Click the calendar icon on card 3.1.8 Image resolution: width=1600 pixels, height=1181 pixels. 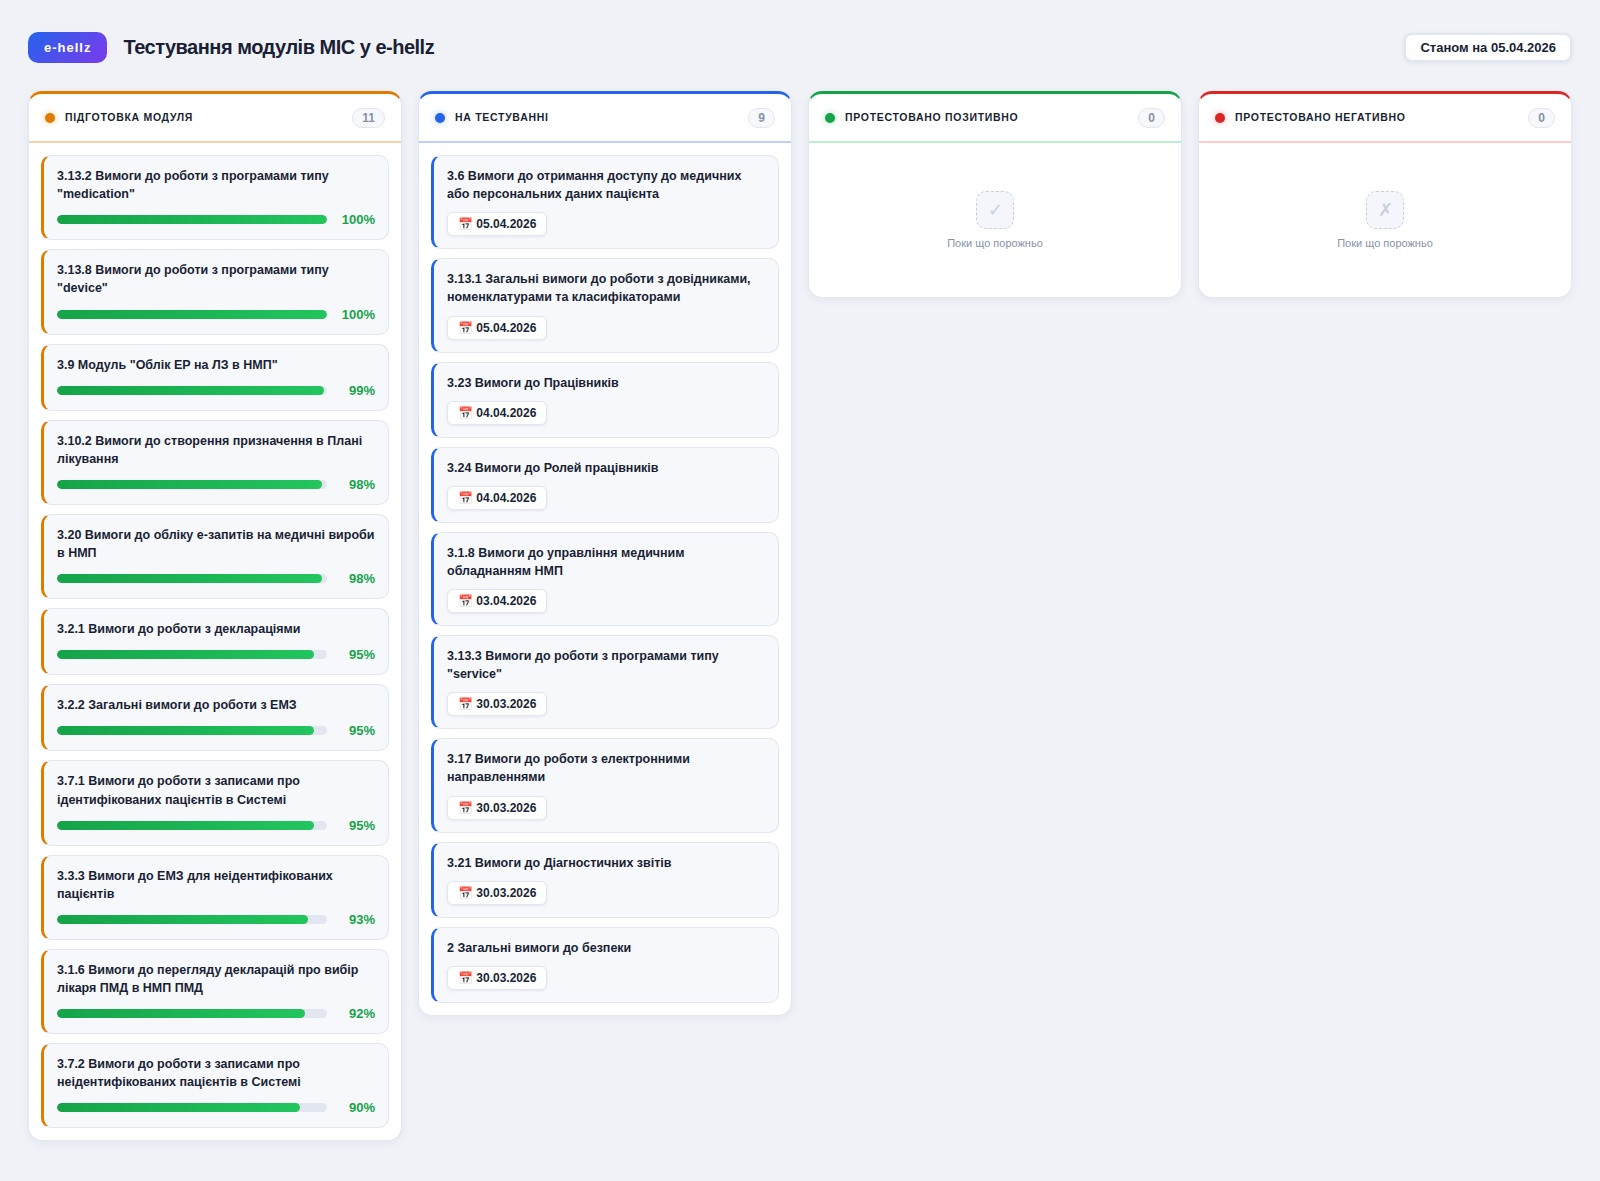[464, 601]
